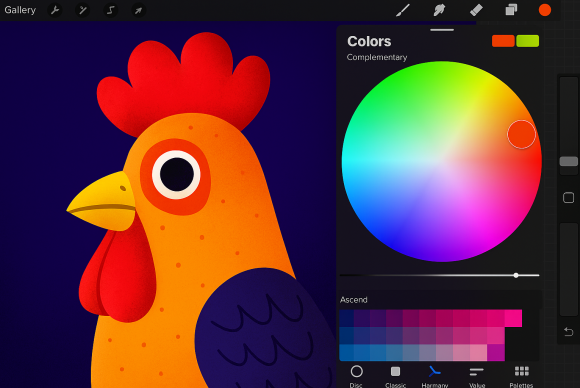Adjust the brightness slider knob
This screenshot has height=388, width=580.
(516, 275)
